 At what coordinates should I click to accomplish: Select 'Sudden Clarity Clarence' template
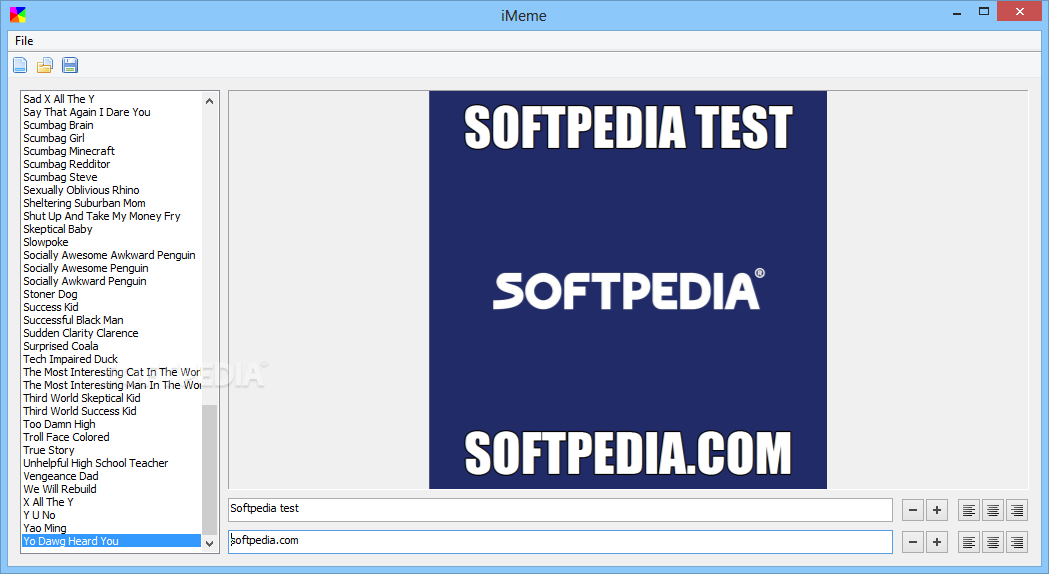[x=80, y=333]
